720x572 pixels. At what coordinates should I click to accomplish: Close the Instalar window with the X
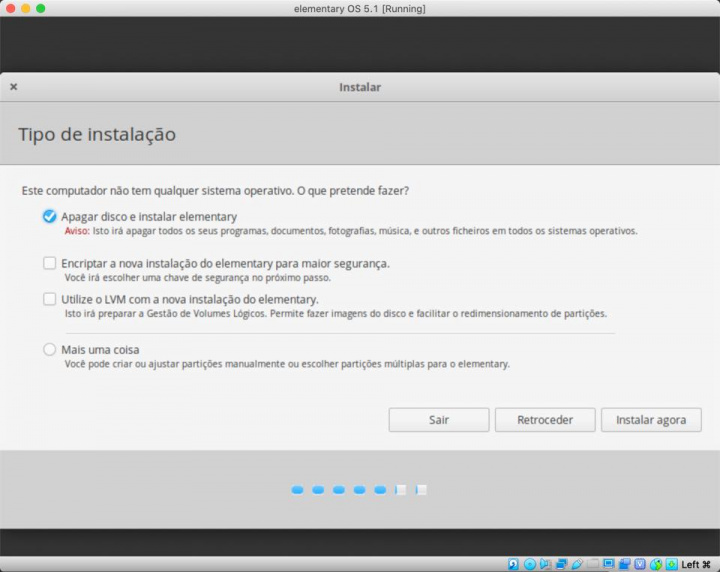pyautogui.click(x=14, y=87)
